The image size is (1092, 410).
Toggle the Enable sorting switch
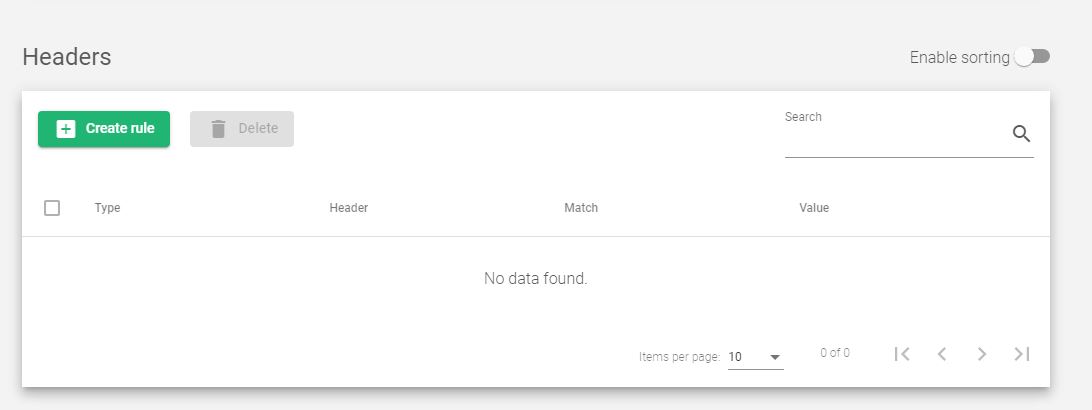1032,57
